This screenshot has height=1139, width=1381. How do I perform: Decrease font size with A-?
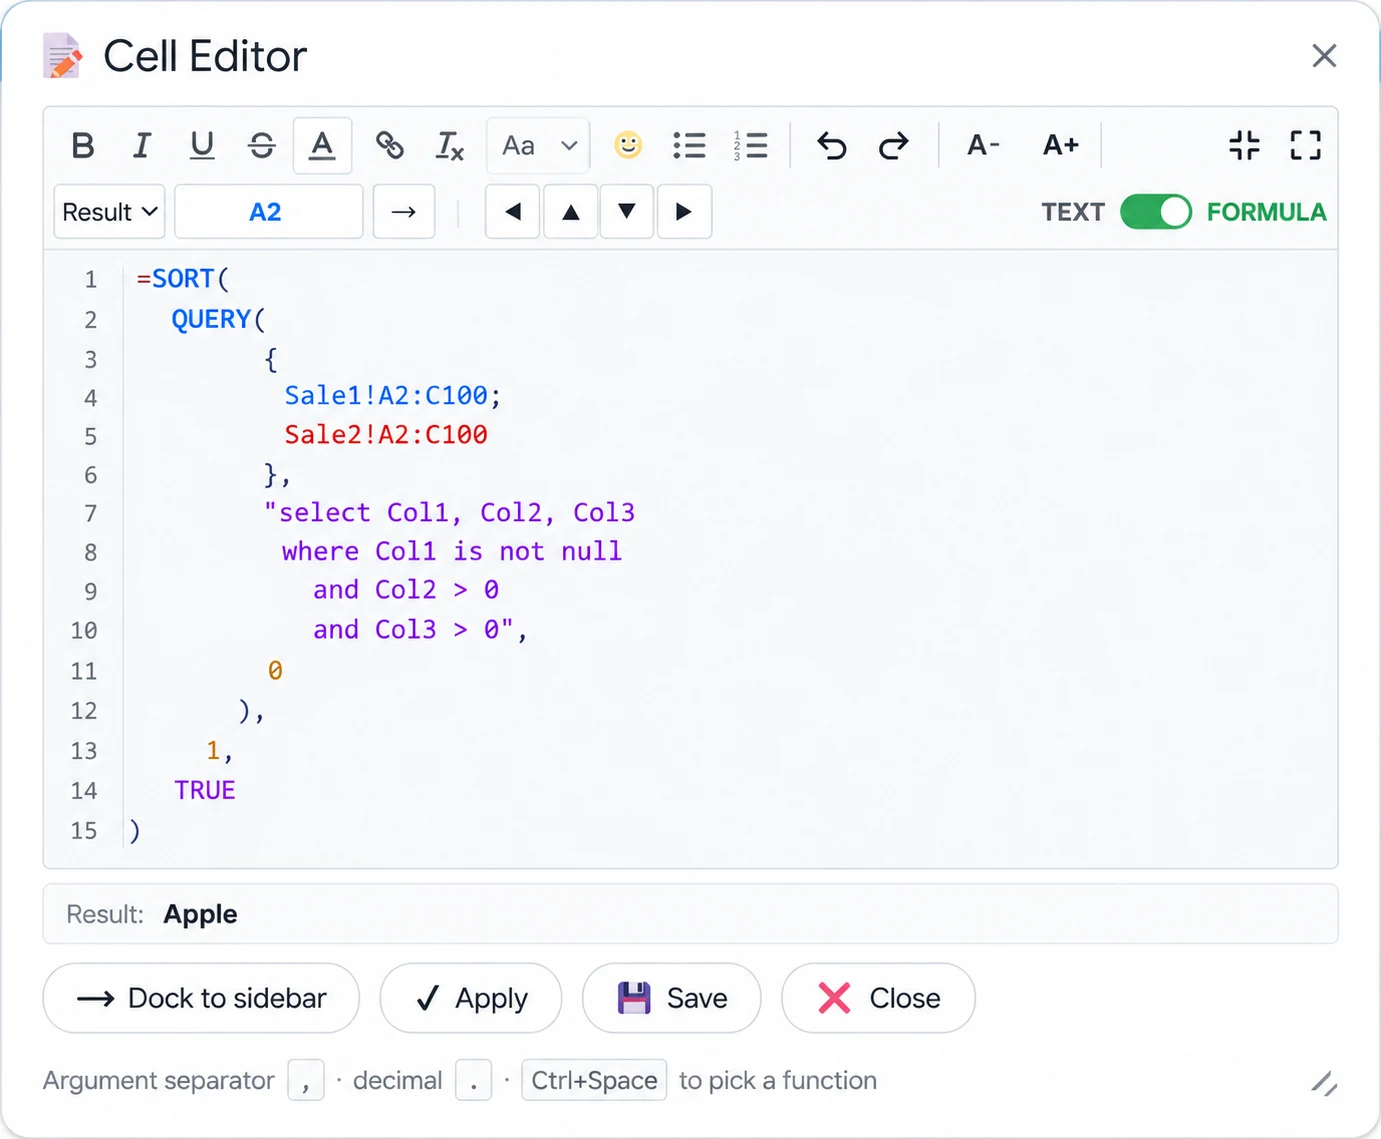coord(983,146)
